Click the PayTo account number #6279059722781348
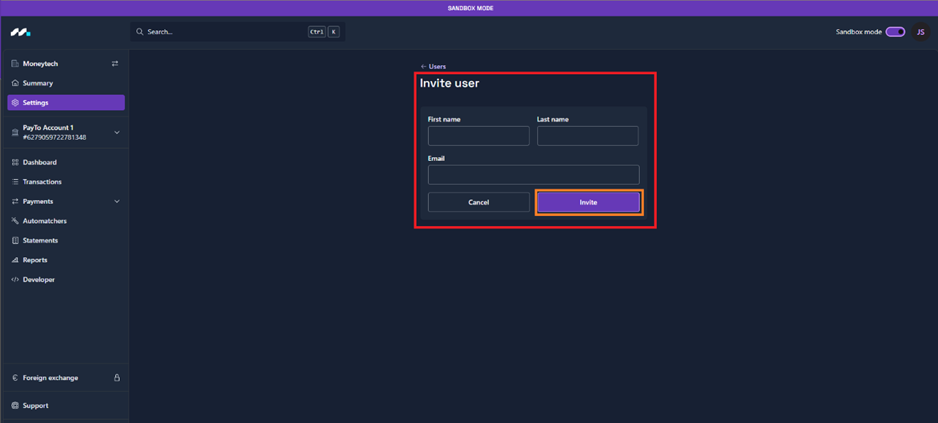This screenshot has height=423, width=938. pos(54,138)
